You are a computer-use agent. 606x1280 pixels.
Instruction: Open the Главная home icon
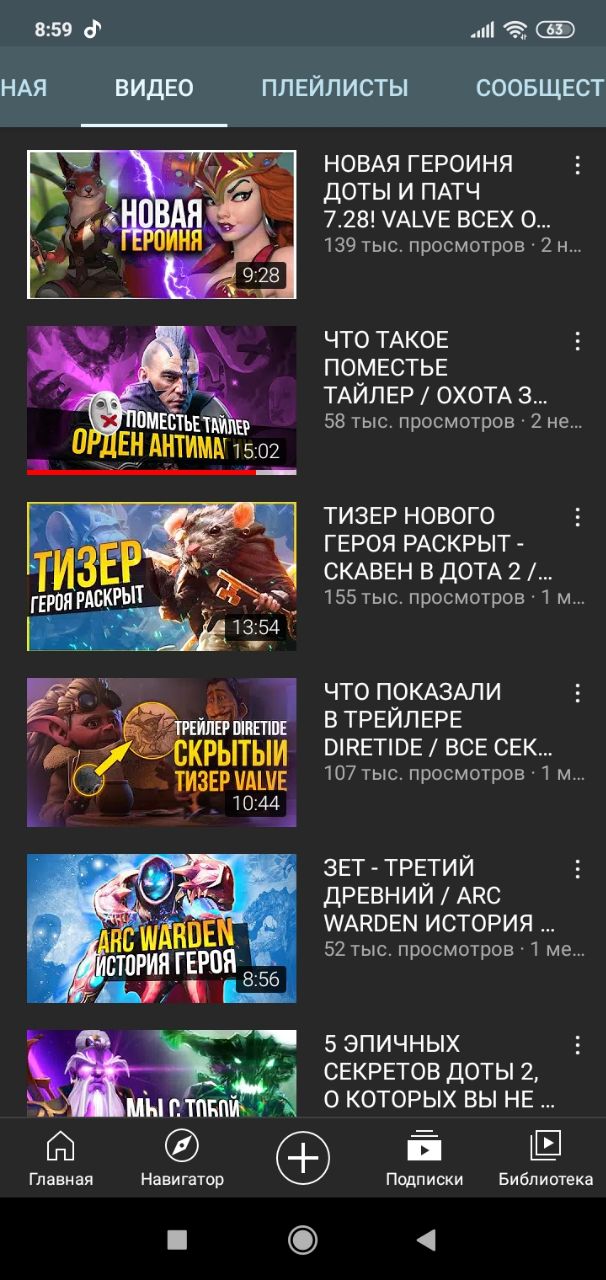60,1146
